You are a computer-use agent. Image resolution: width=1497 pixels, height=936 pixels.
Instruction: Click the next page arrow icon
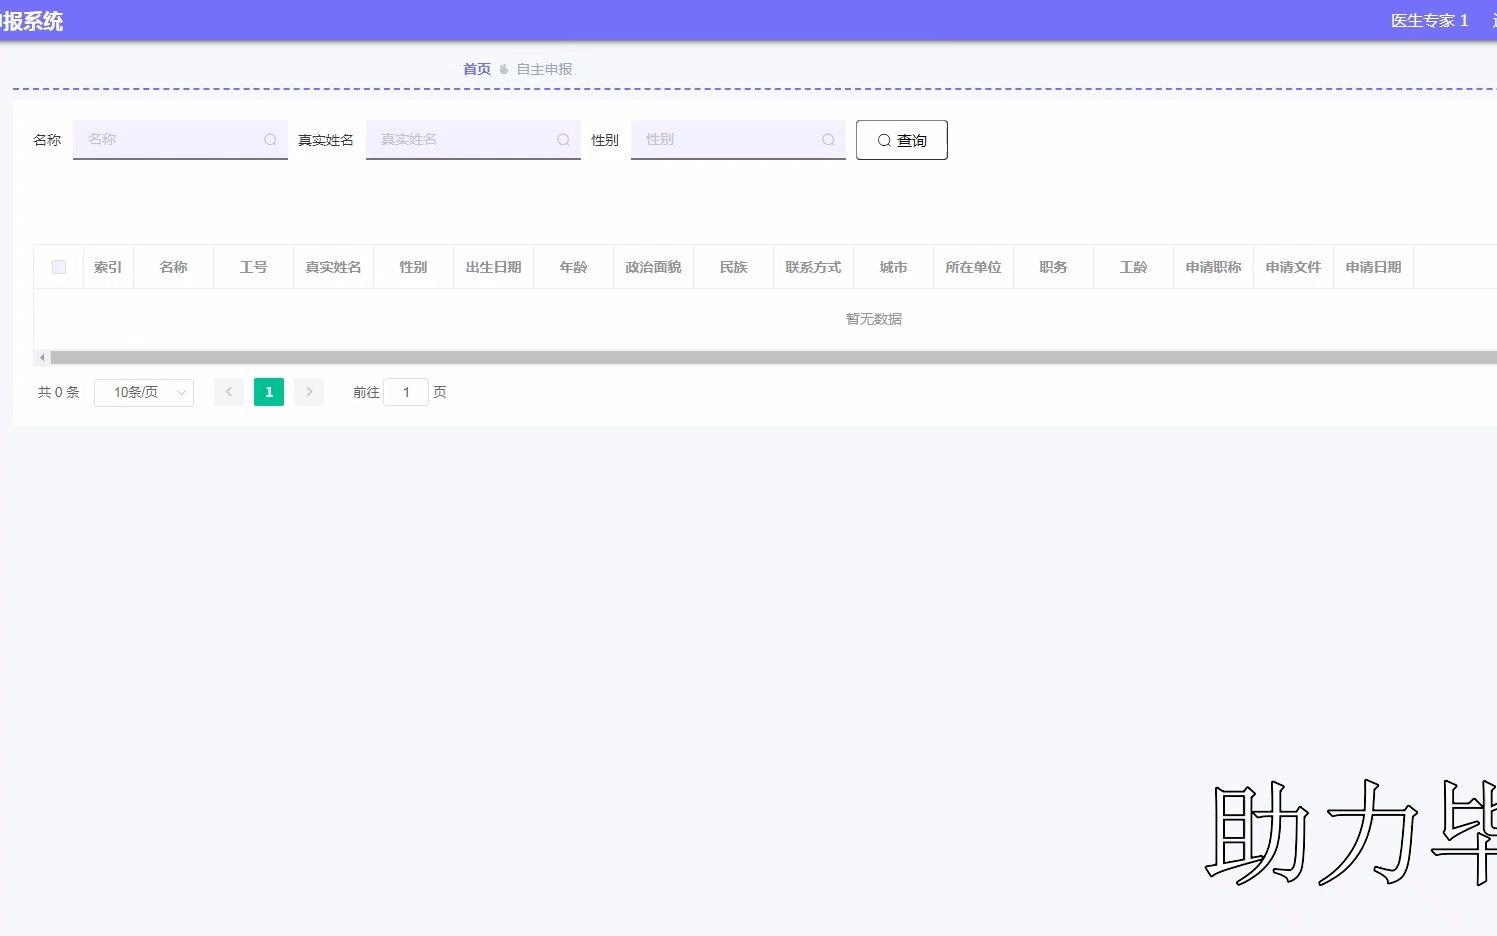coord(308,391)
